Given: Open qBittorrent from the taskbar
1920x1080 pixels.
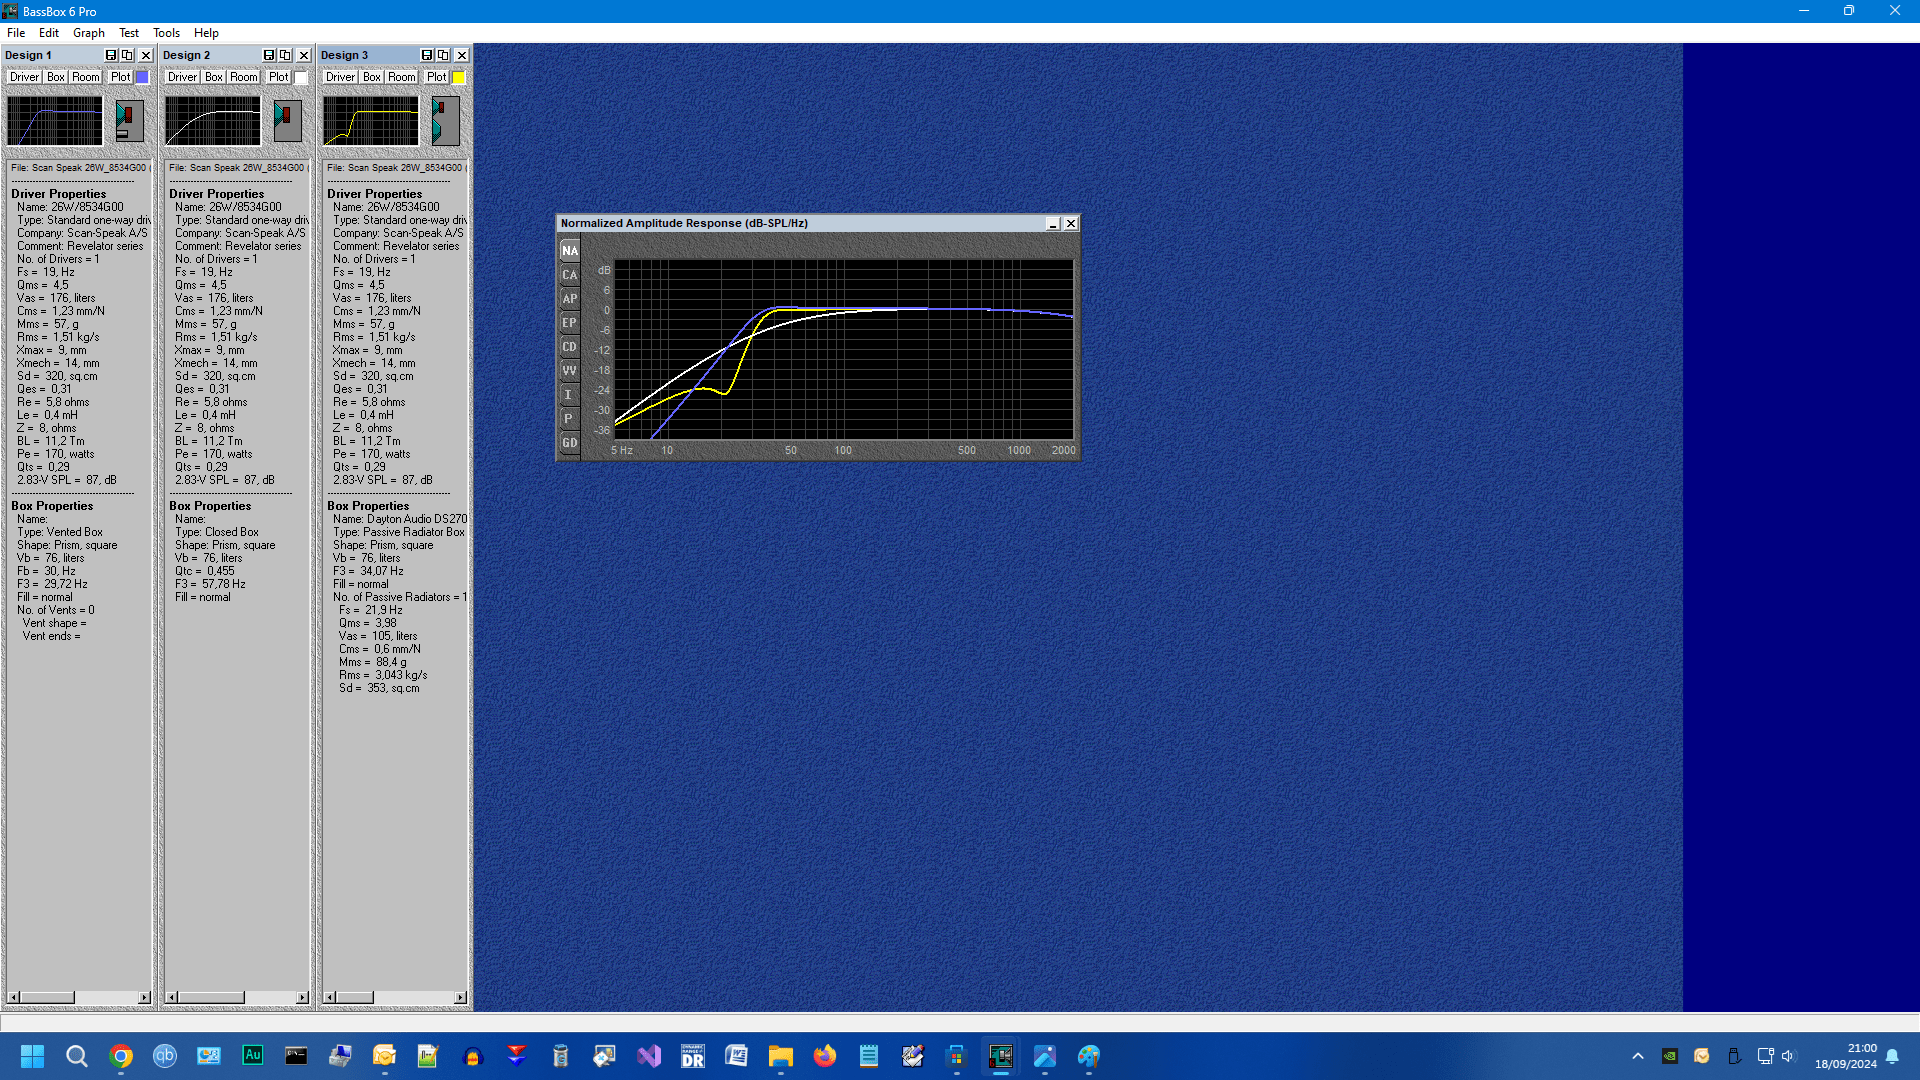Looking at the screenshot, I should [165, 1056].
